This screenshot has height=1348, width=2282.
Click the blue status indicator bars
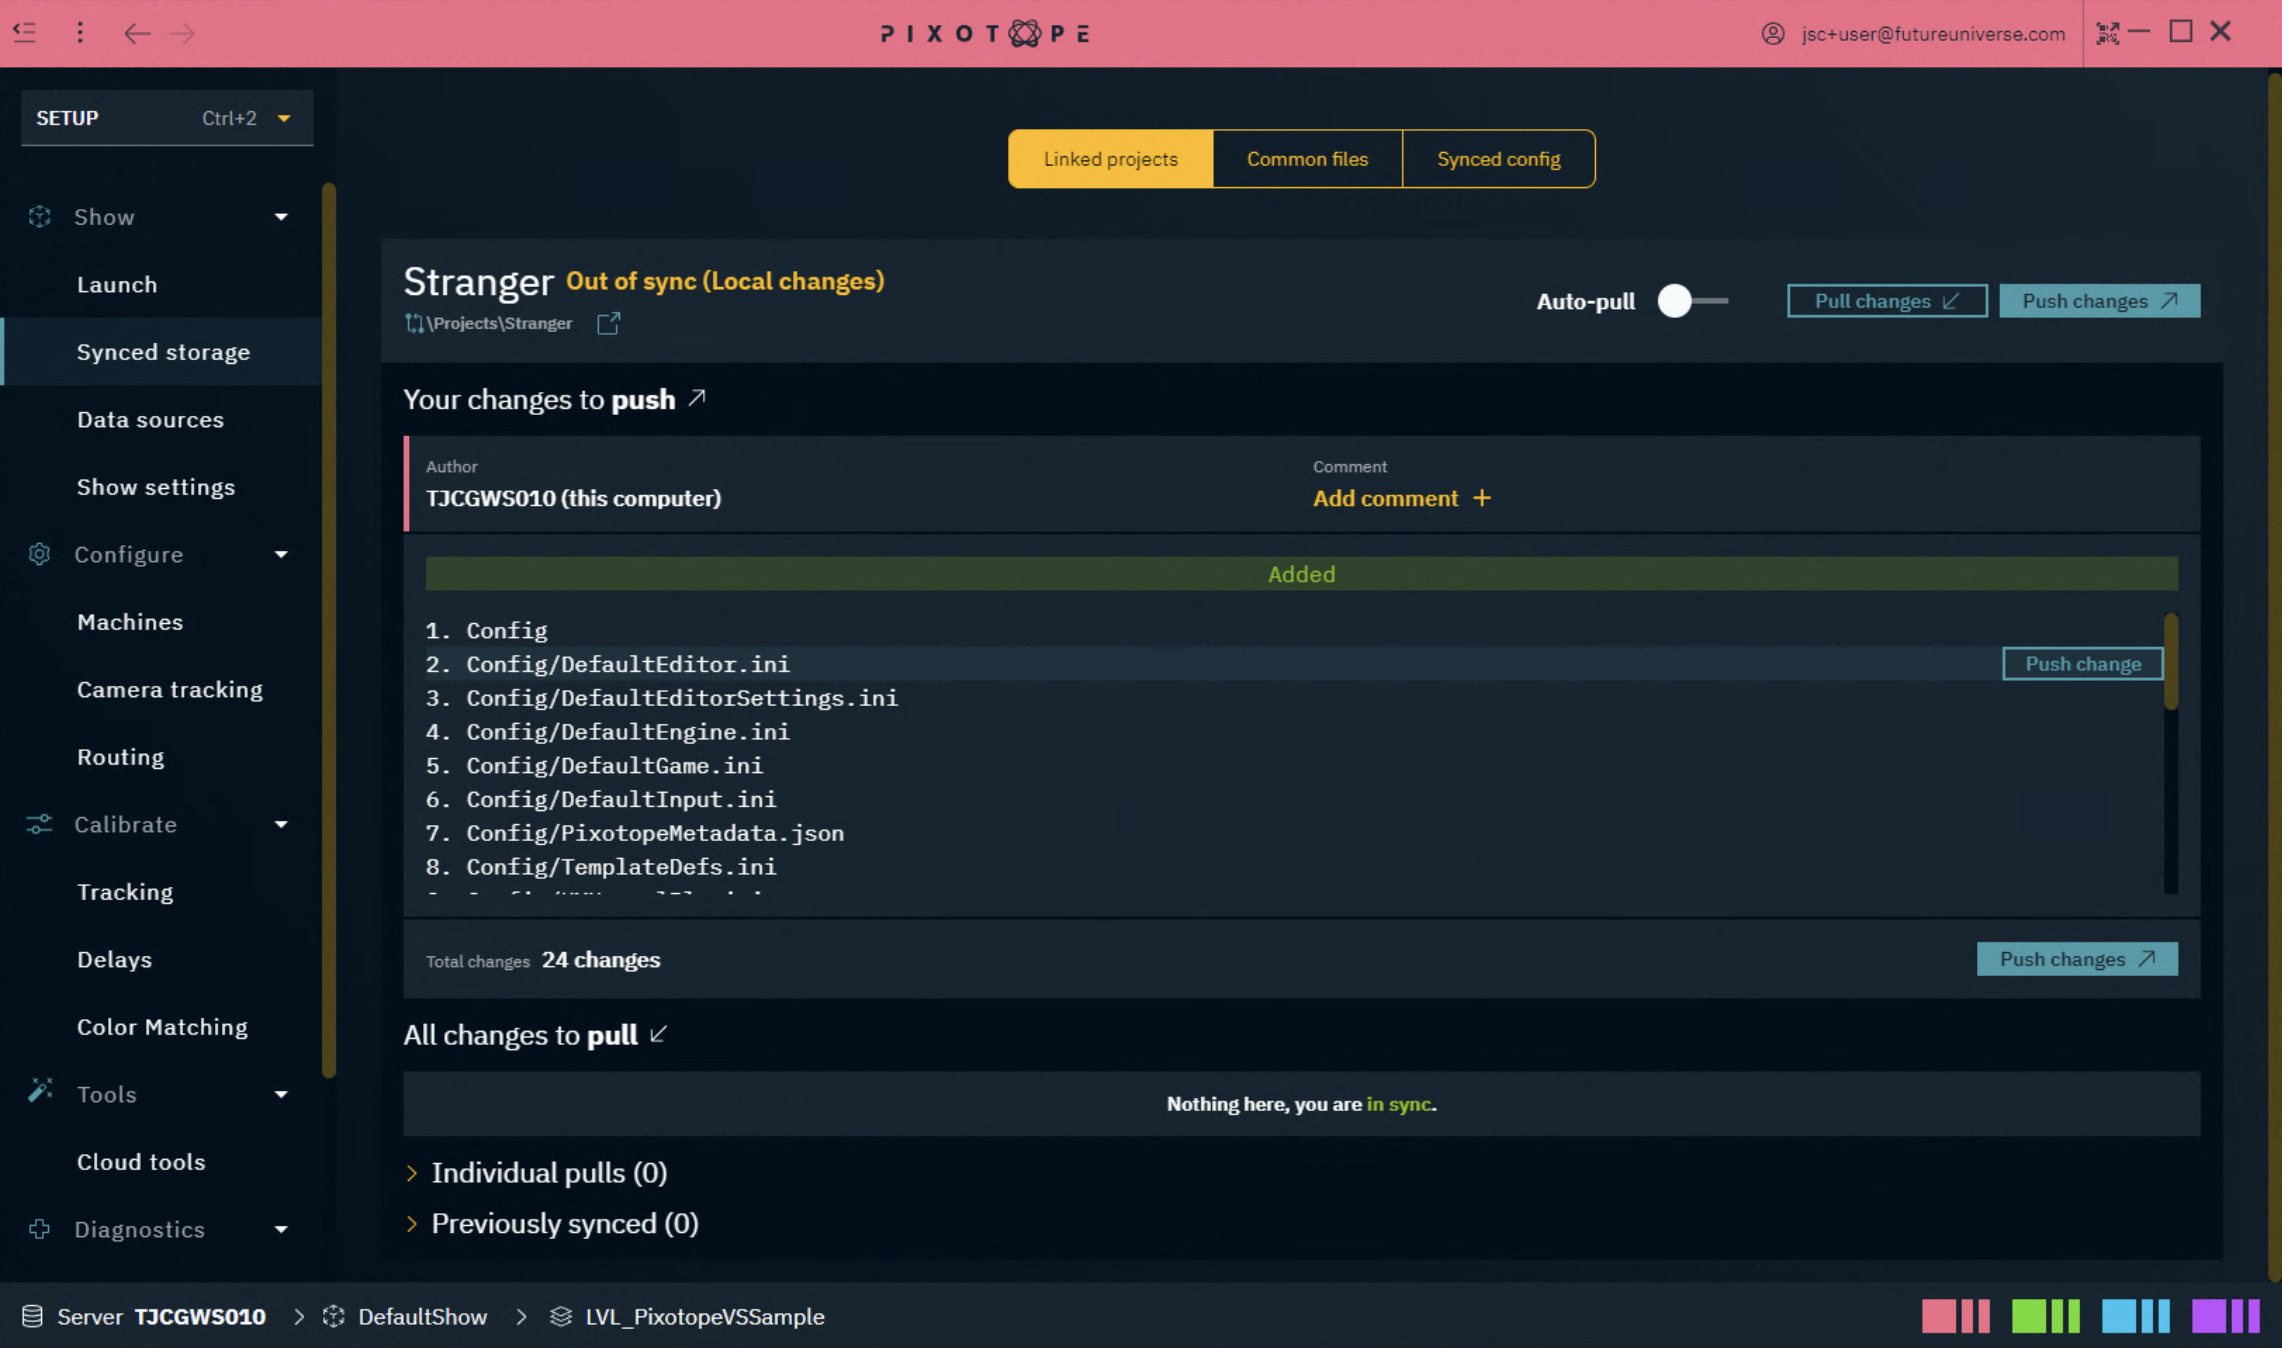coord(2135,1316)
